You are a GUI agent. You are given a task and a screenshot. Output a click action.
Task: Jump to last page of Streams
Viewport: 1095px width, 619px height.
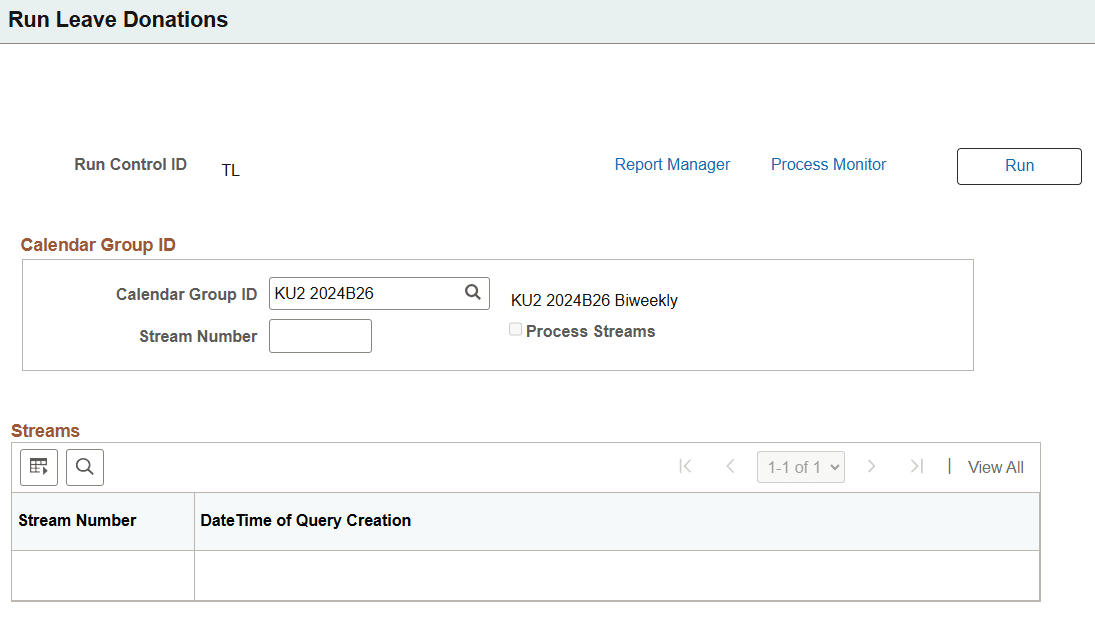(917, 467)
